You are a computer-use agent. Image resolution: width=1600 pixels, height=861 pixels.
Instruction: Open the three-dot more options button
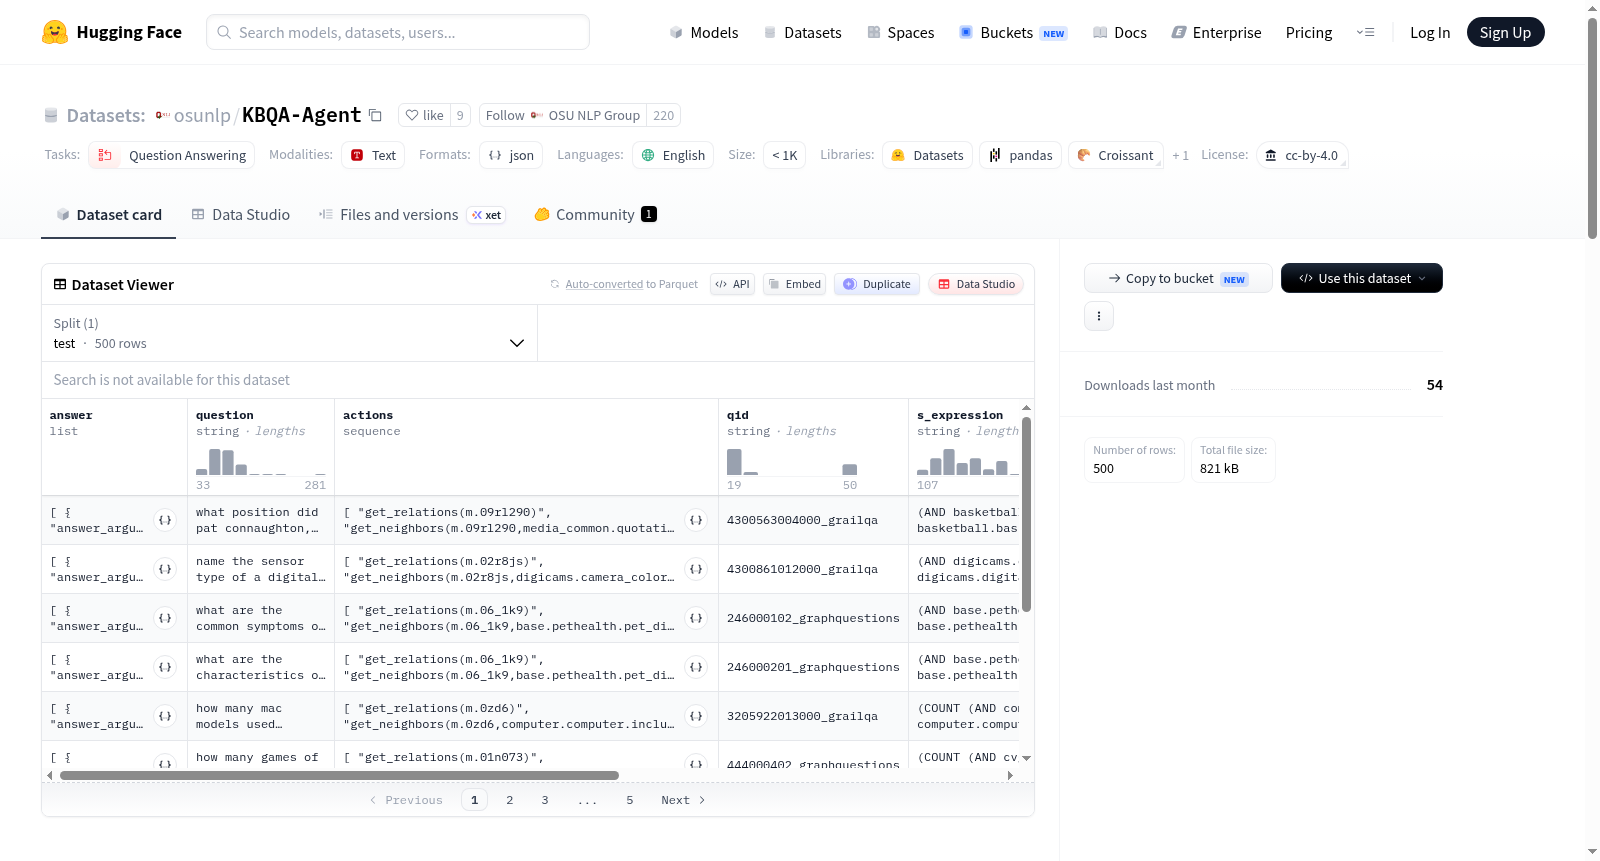coord(1099,316)
